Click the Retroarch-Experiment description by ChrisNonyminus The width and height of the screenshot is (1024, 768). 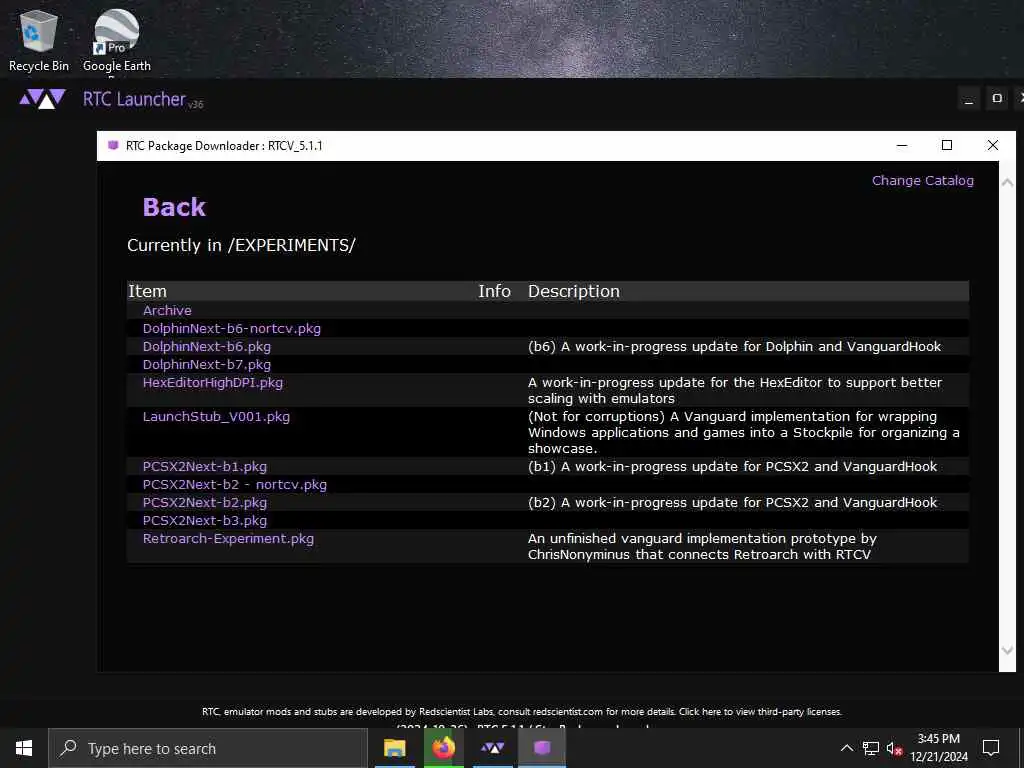[702, 547]
